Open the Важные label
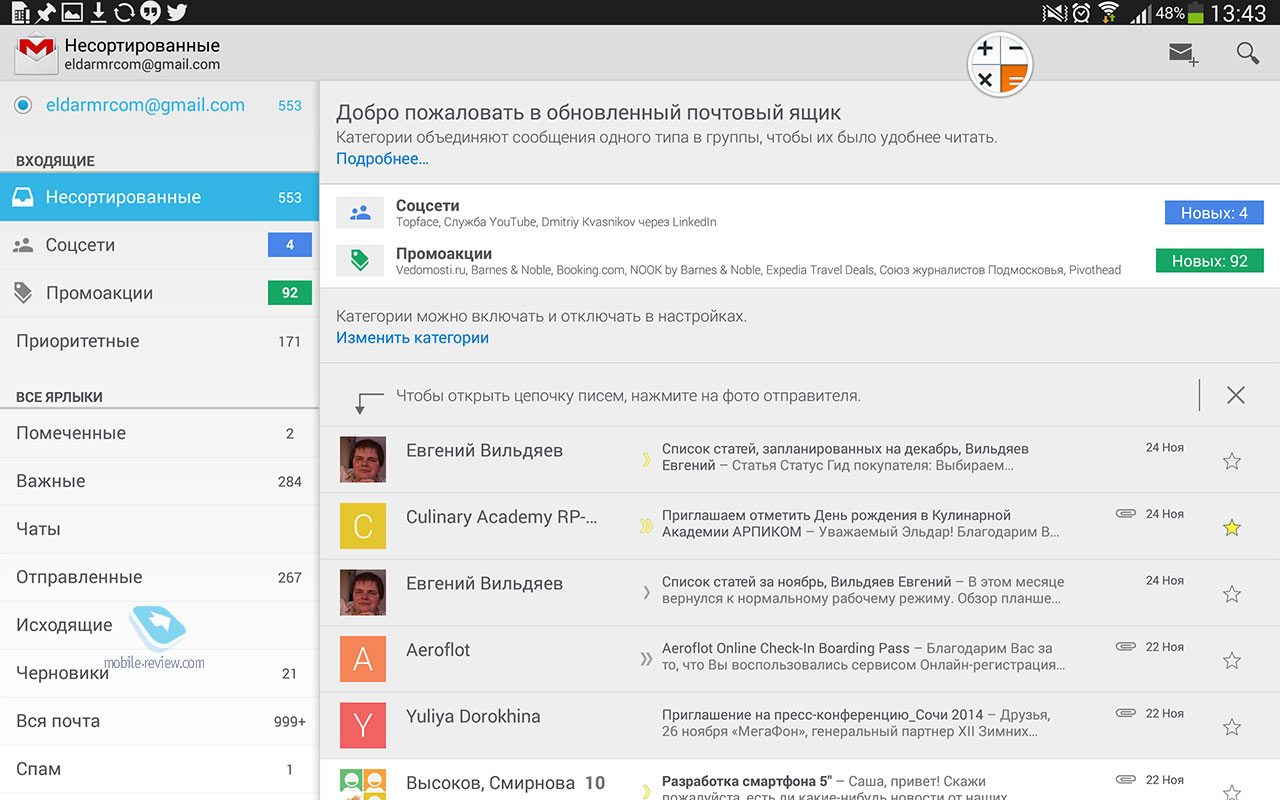Image resolution: width=1280 pixels, height=800 pixels. point(159,481)
